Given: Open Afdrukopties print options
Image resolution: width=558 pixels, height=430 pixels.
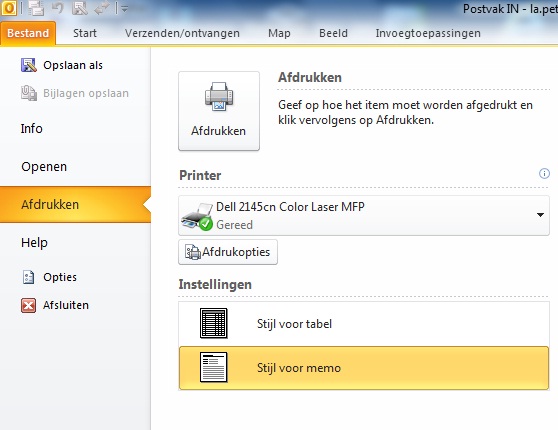Looking at the screenshot, I should tap(228, 252).
